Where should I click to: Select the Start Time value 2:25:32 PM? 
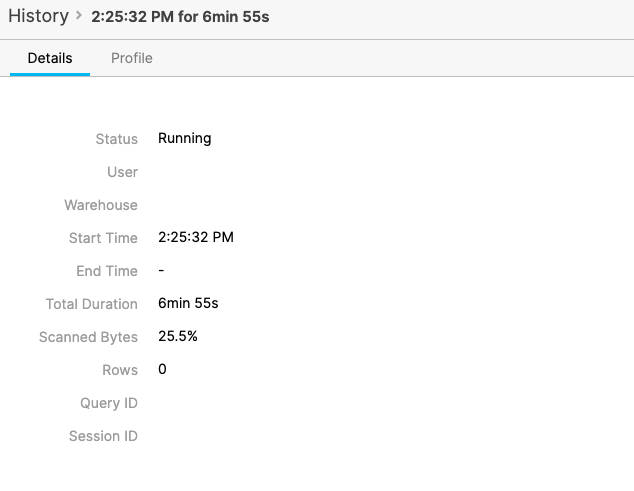(196, 237)
